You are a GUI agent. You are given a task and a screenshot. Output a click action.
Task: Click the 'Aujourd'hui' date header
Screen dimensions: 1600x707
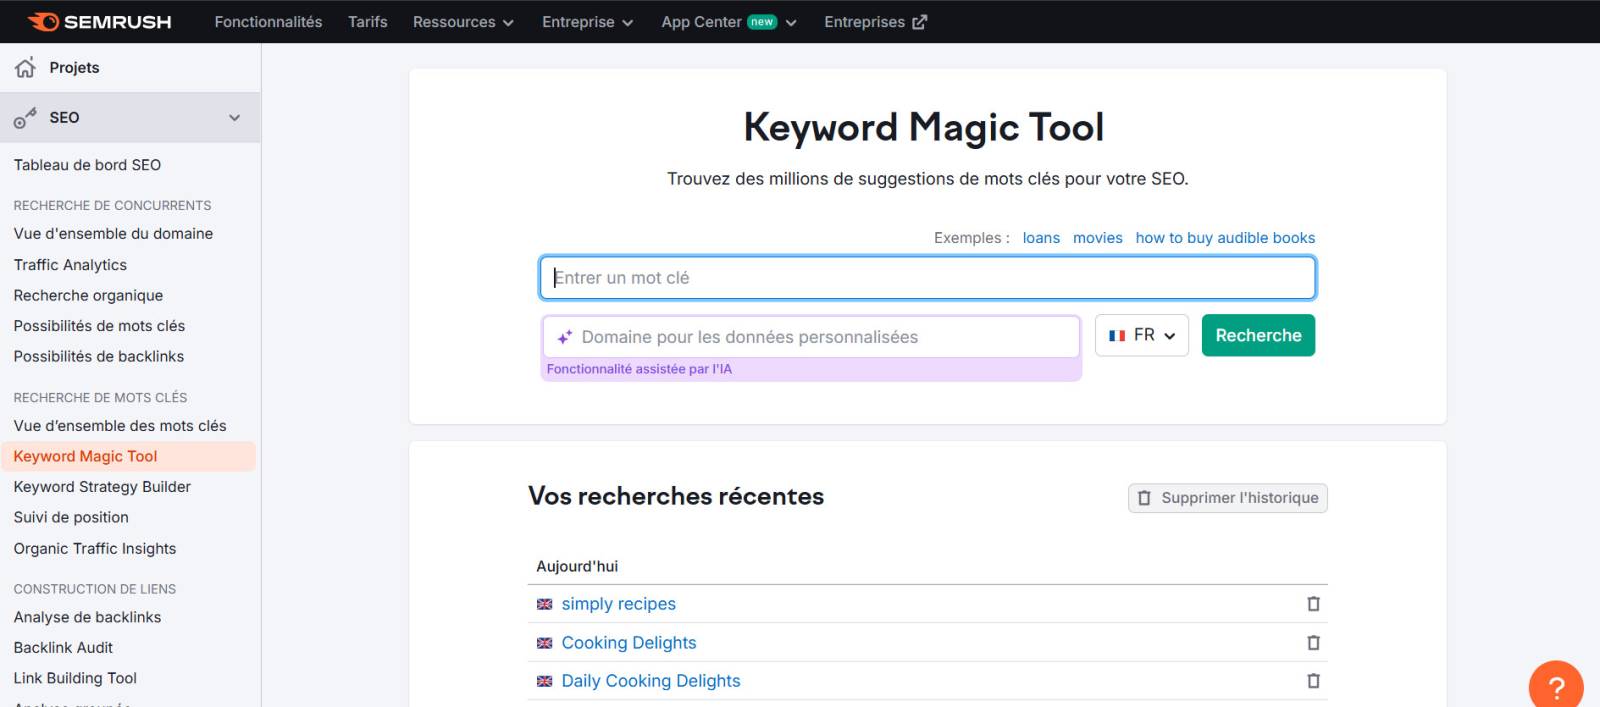tap(577, 566)
